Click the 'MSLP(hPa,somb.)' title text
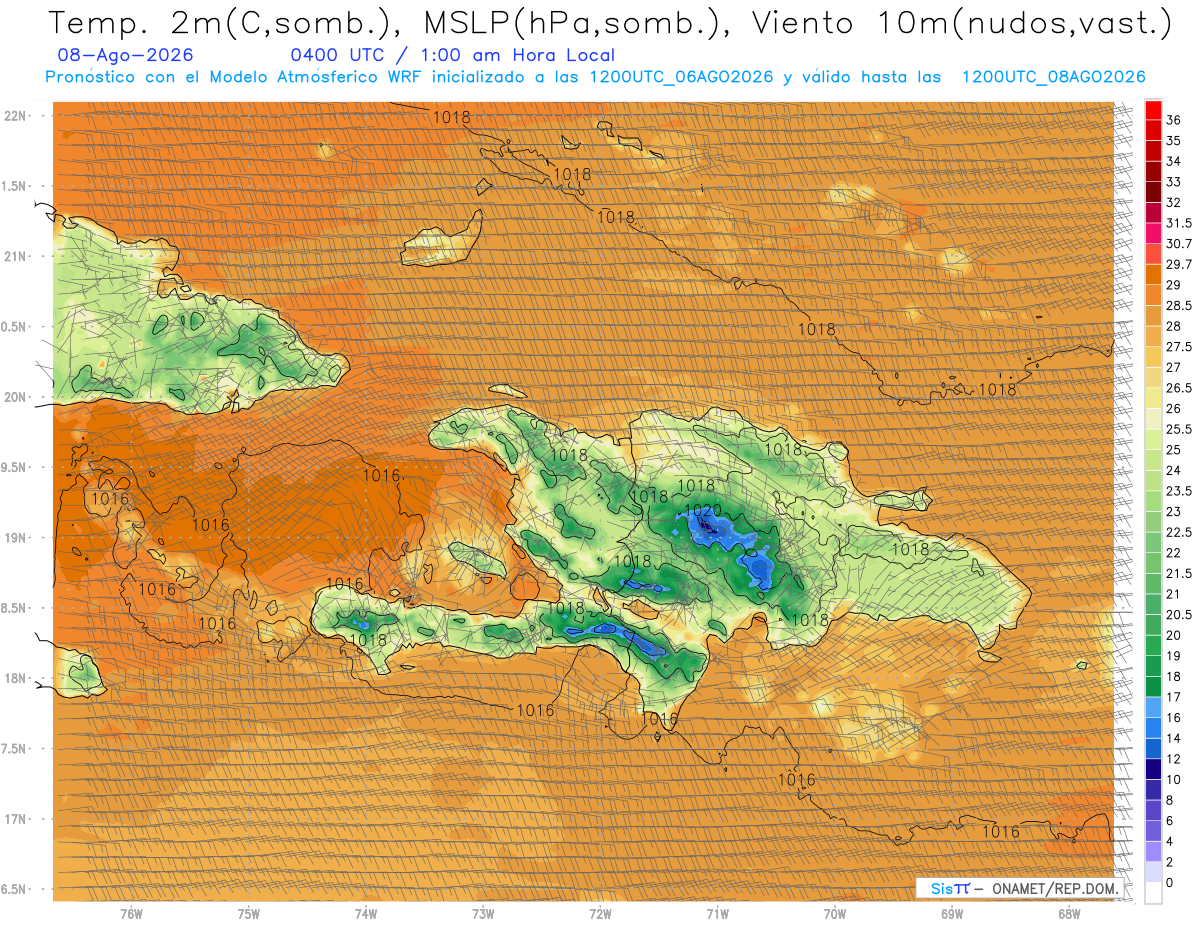Screen dimensions: 1200x927 570,23
